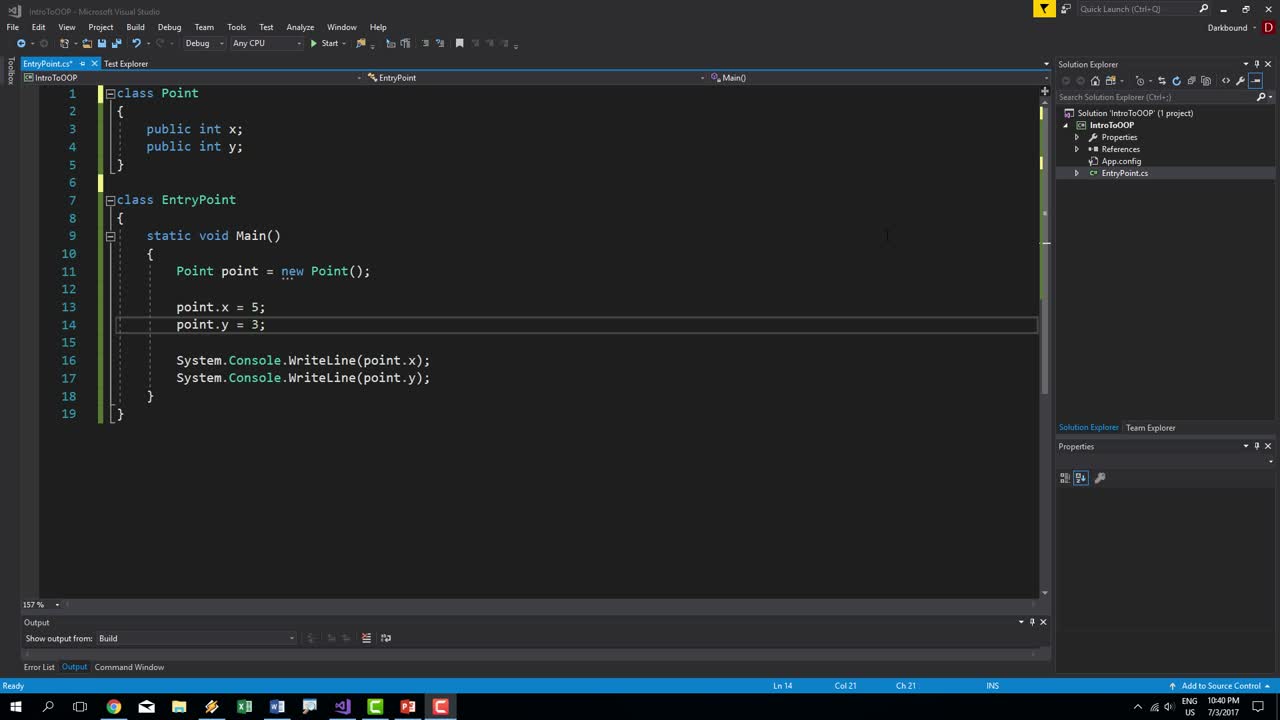Expand the Properties node in Solution Explorer
This screenshot has height=720, width=1280.
(x=1077, y=137)
